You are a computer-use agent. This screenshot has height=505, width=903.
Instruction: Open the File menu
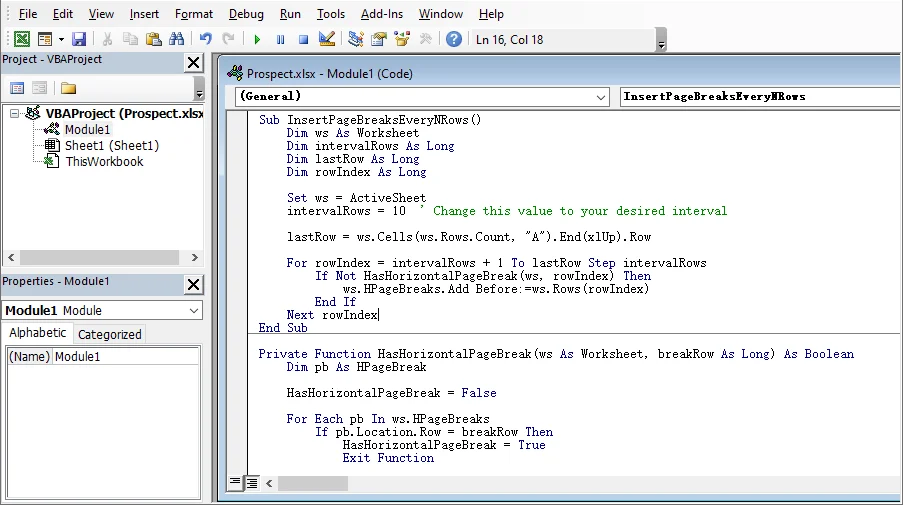click(28, 14)
